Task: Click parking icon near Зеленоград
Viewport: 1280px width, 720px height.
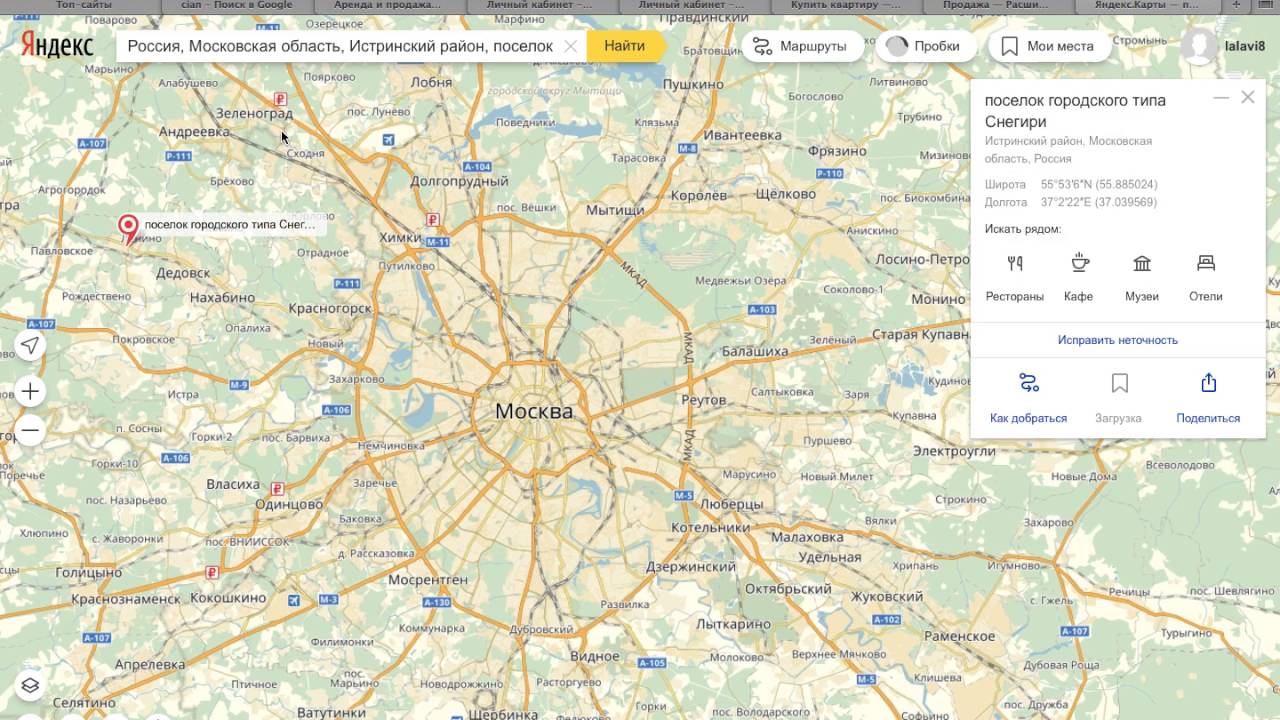Action: 281,99
